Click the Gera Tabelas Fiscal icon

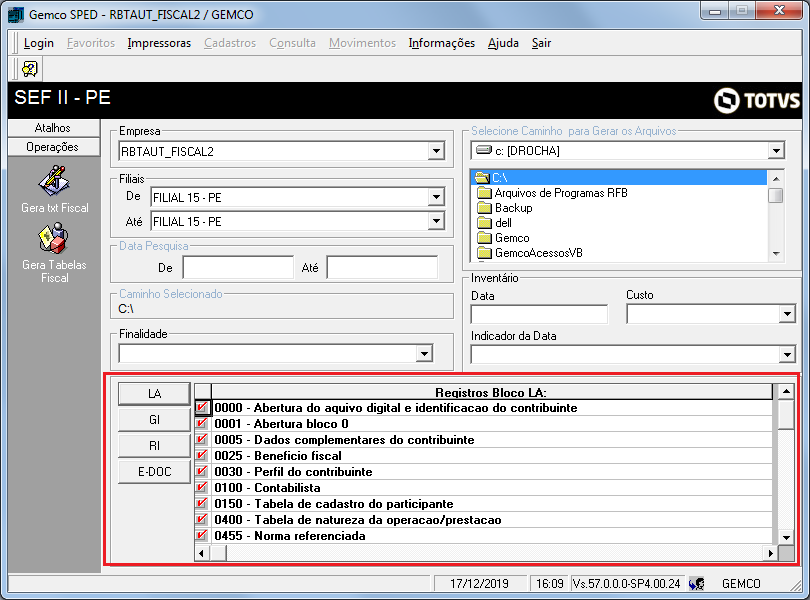pos(54,238)
